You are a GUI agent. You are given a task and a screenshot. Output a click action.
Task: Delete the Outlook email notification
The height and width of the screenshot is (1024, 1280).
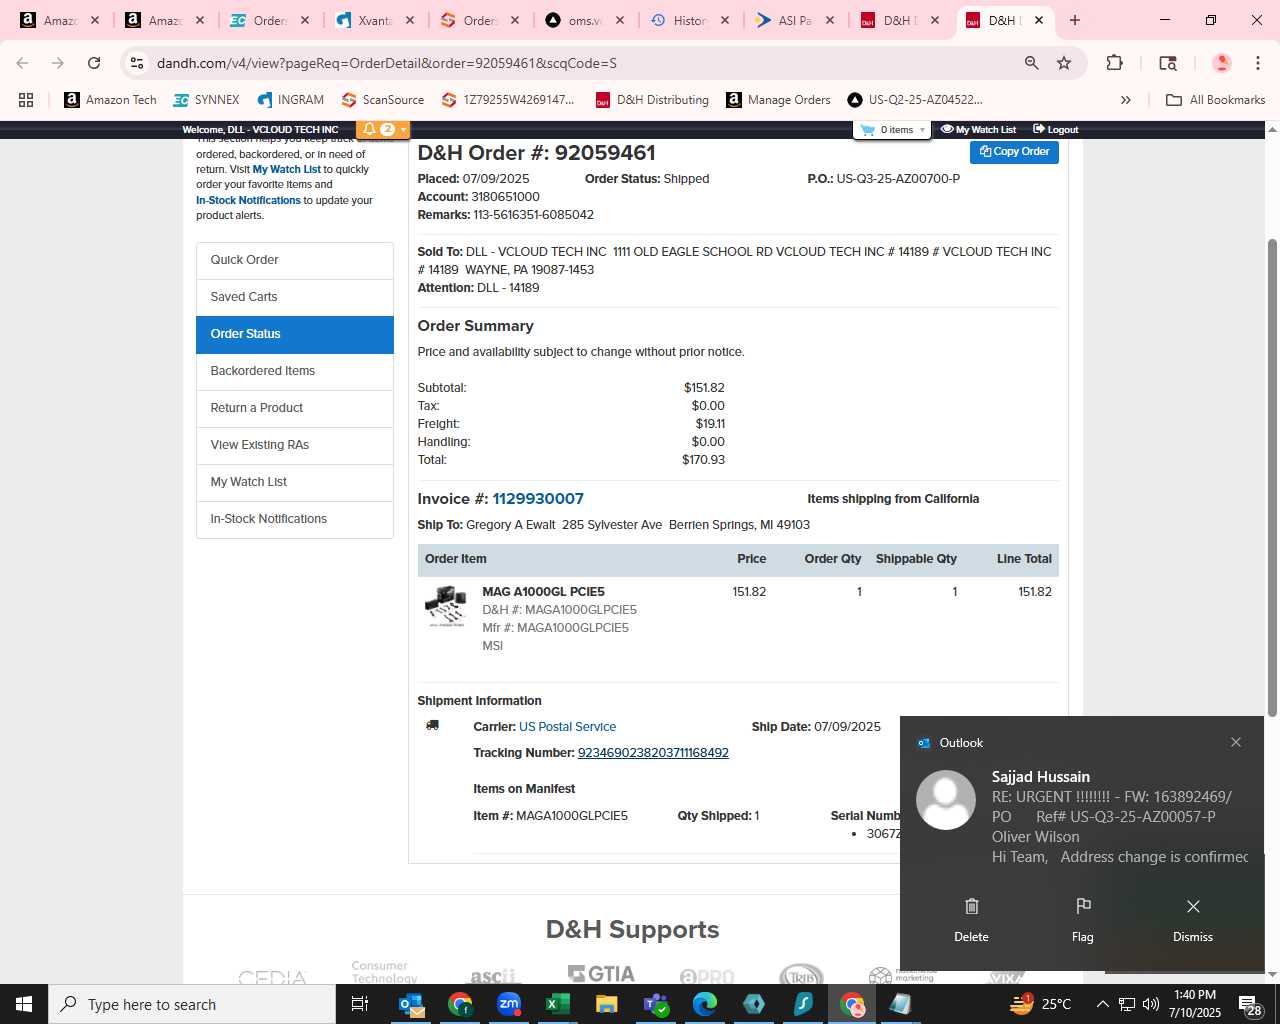click(971, 920)
